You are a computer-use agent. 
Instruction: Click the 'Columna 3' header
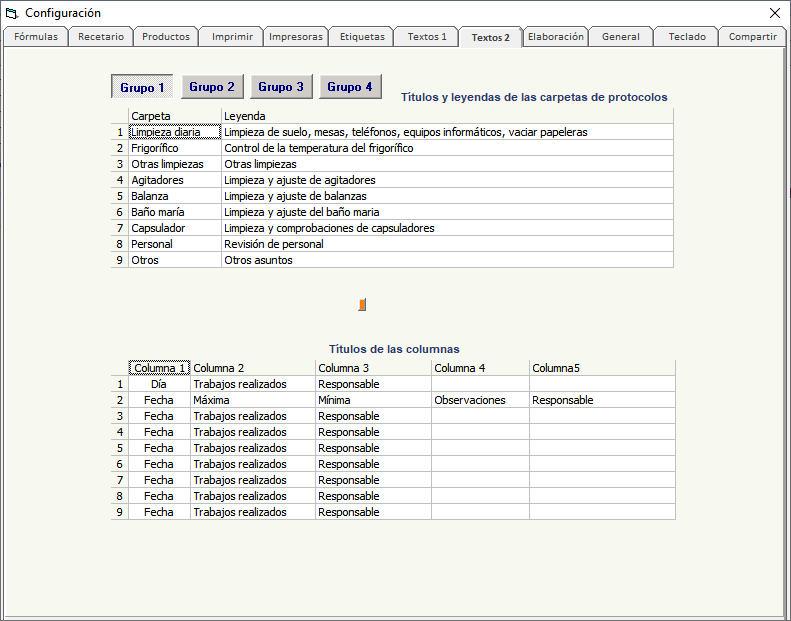[x=373, y=368]
